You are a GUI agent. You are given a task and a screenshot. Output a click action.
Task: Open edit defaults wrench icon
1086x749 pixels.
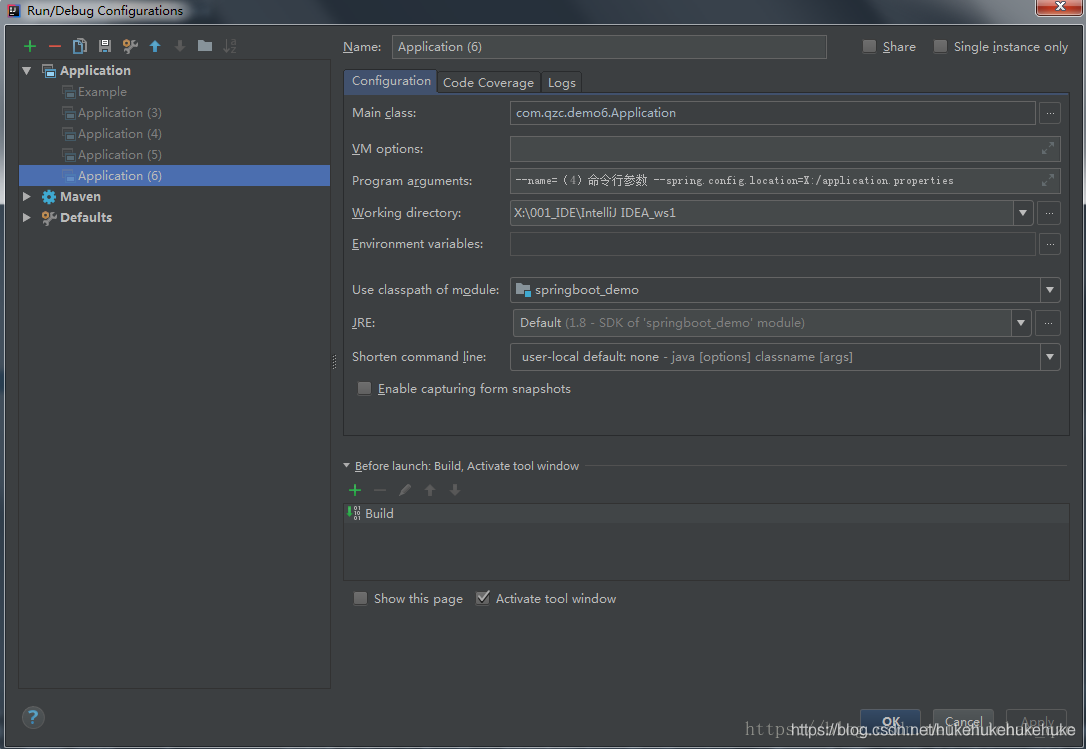point(130,46)
